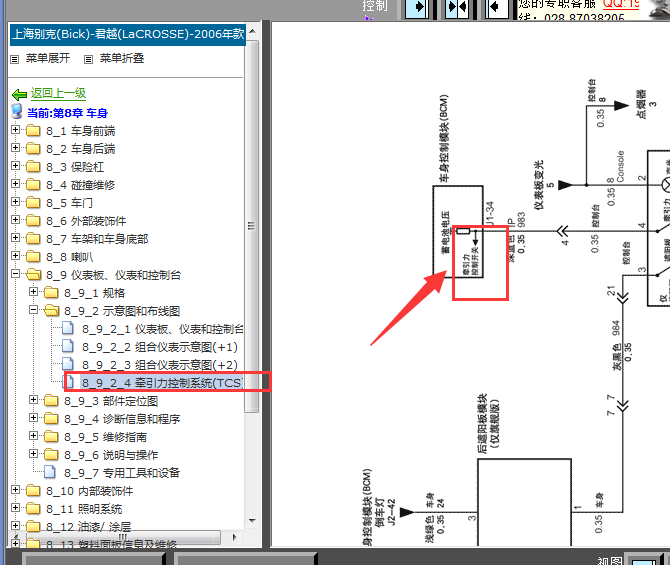Screen dimensions: 670x565
Task: Expand the 8_5 车门 node
Action: click(15, 201)
